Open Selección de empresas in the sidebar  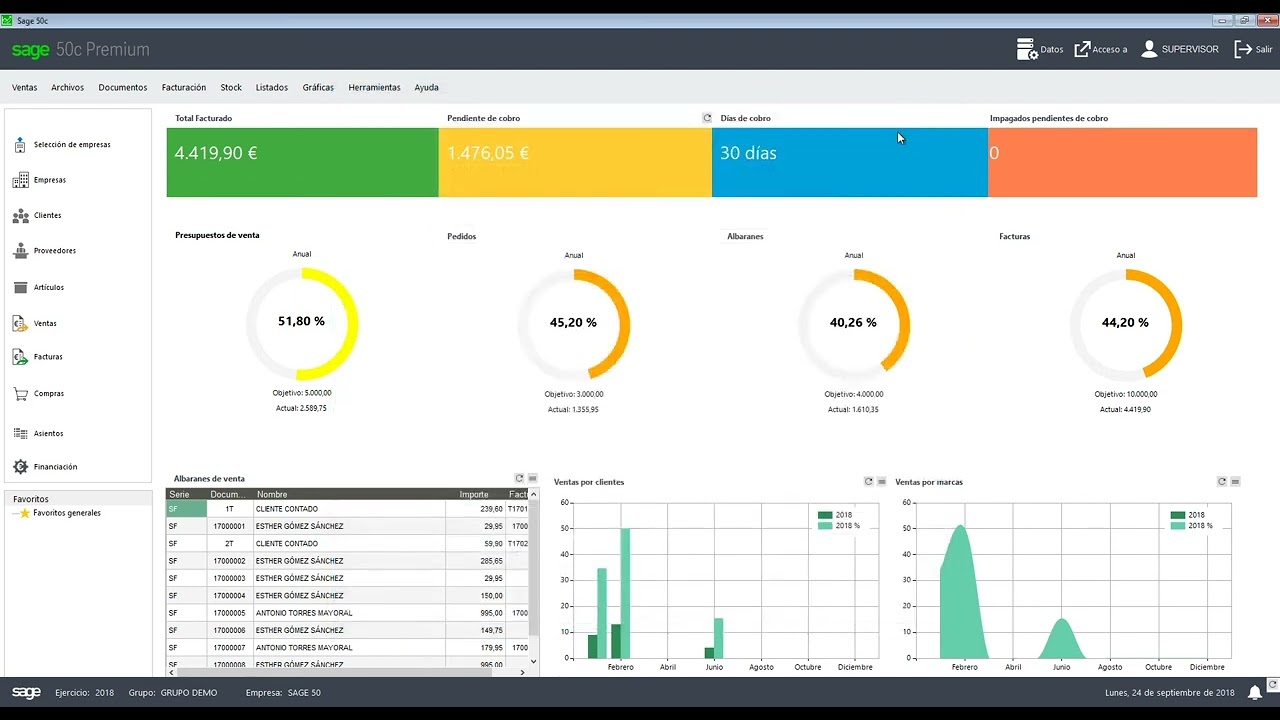click(62, 145)
